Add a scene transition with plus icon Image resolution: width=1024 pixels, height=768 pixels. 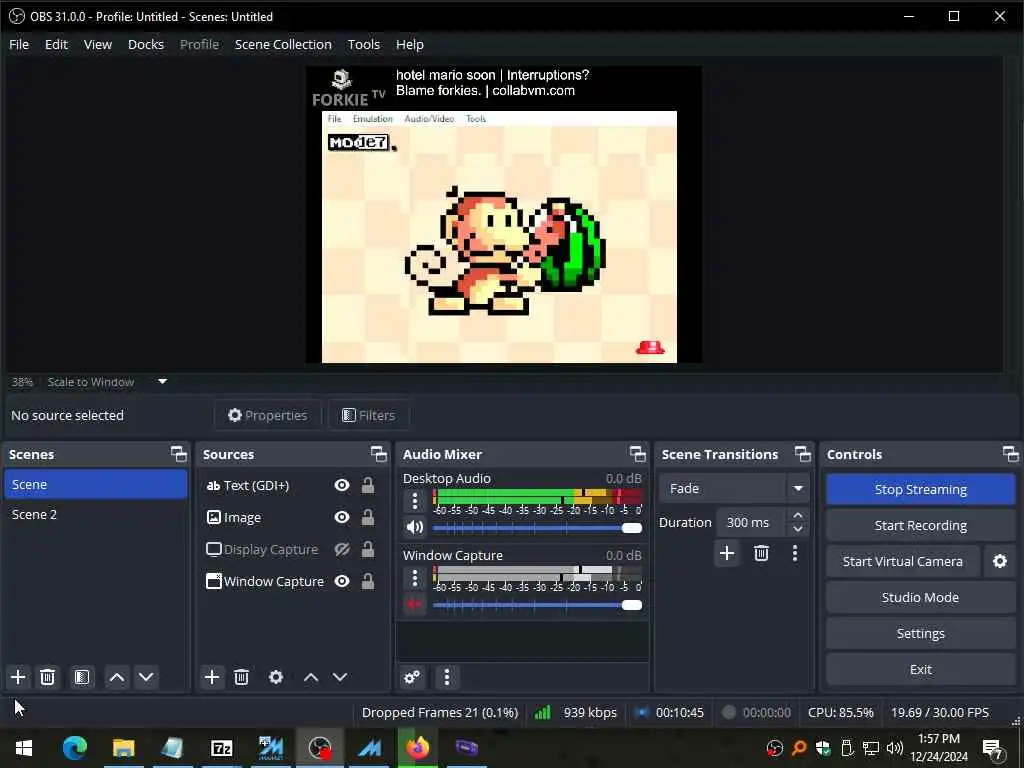coord(727,554)
